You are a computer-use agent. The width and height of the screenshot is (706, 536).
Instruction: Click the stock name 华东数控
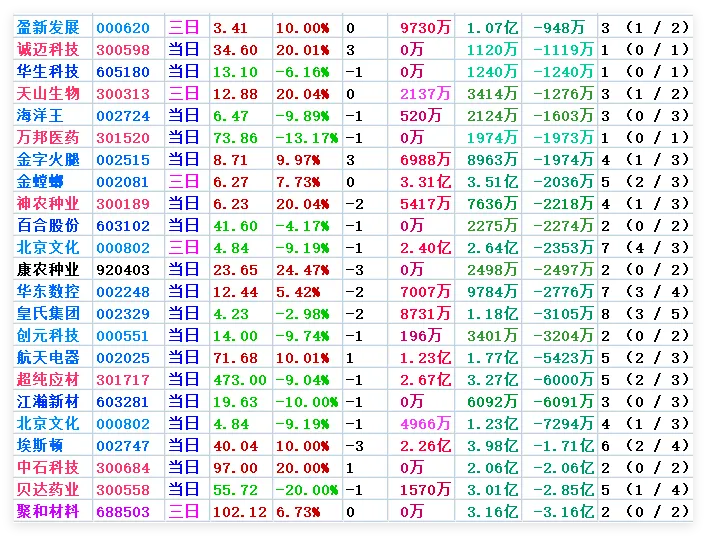[x=48, y=292]
